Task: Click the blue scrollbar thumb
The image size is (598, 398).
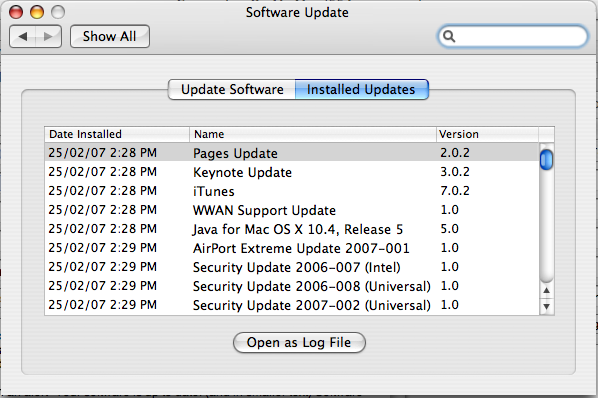Action: (547, 160)
